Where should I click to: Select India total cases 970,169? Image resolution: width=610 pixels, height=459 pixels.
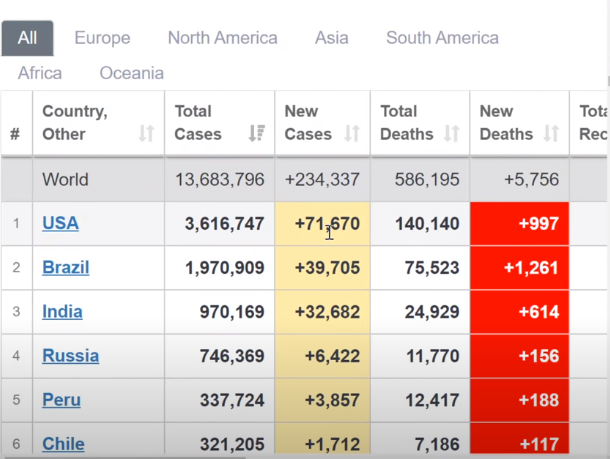pyautogui.click(x=232, y=312)
